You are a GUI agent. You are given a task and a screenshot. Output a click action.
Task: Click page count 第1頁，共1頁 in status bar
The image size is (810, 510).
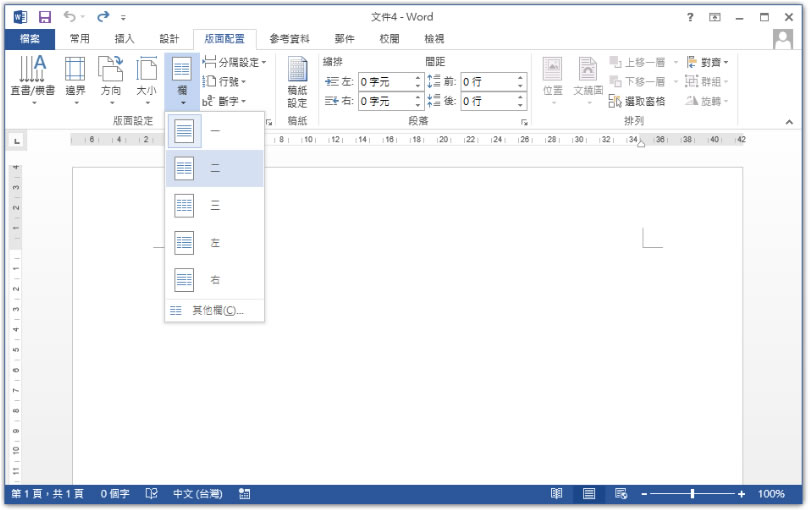47,494
